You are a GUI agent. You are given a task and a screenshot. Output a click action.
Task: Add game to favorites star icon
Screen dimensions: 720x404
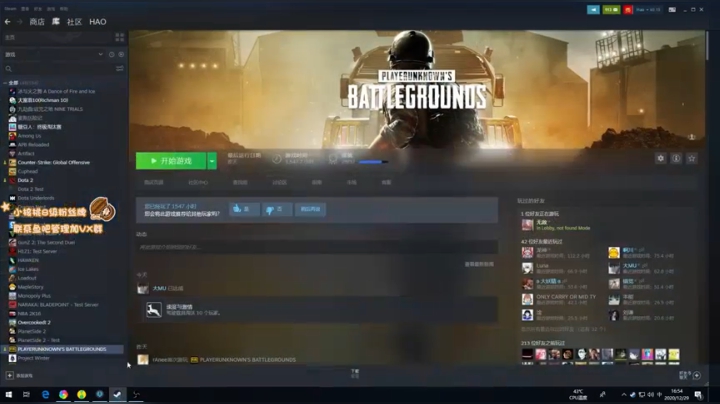coord(692,158)
